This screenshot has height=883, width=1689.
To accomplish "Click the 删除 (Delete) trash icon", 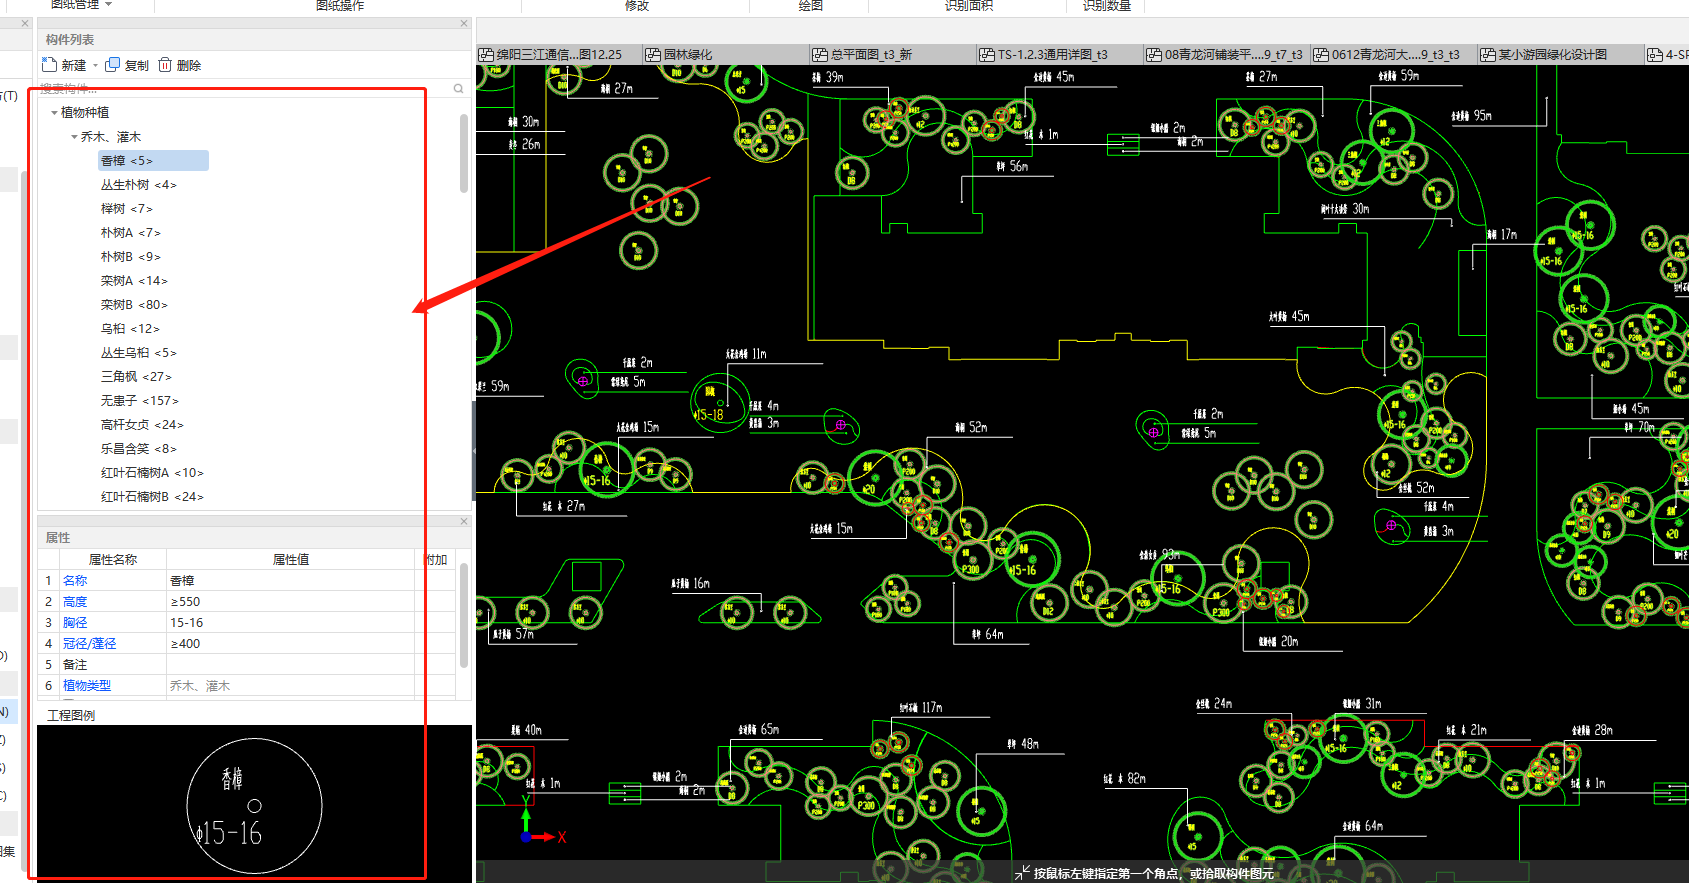I will point(165,65).
